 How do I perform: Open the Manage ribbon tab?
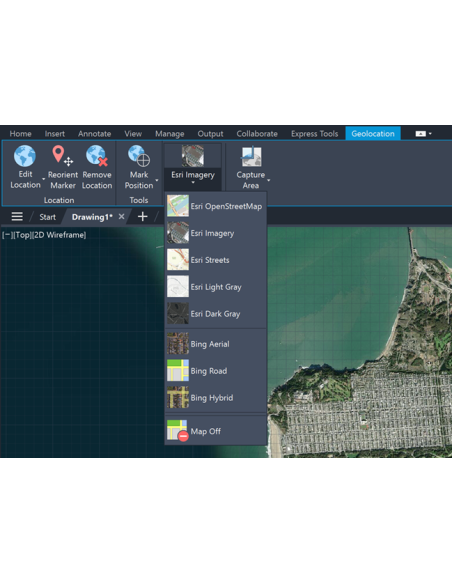(x=170, y=134)
